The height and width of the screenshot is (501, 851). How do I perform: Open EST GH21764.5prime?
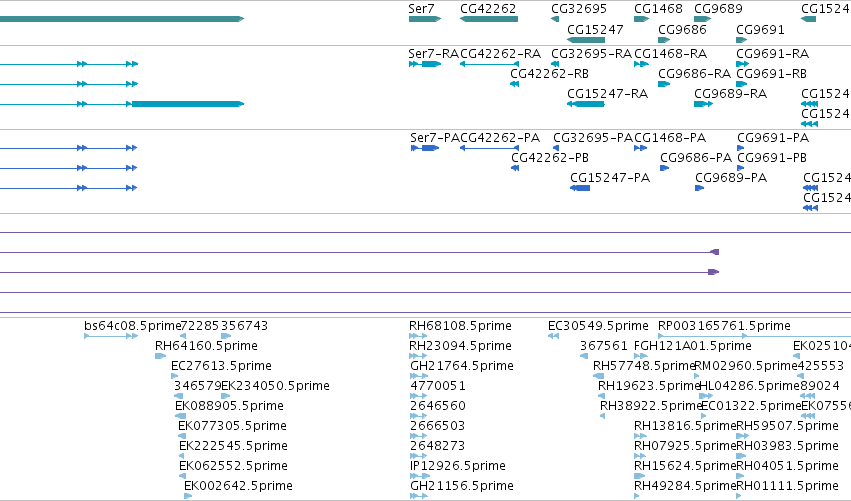pos(462,366)
